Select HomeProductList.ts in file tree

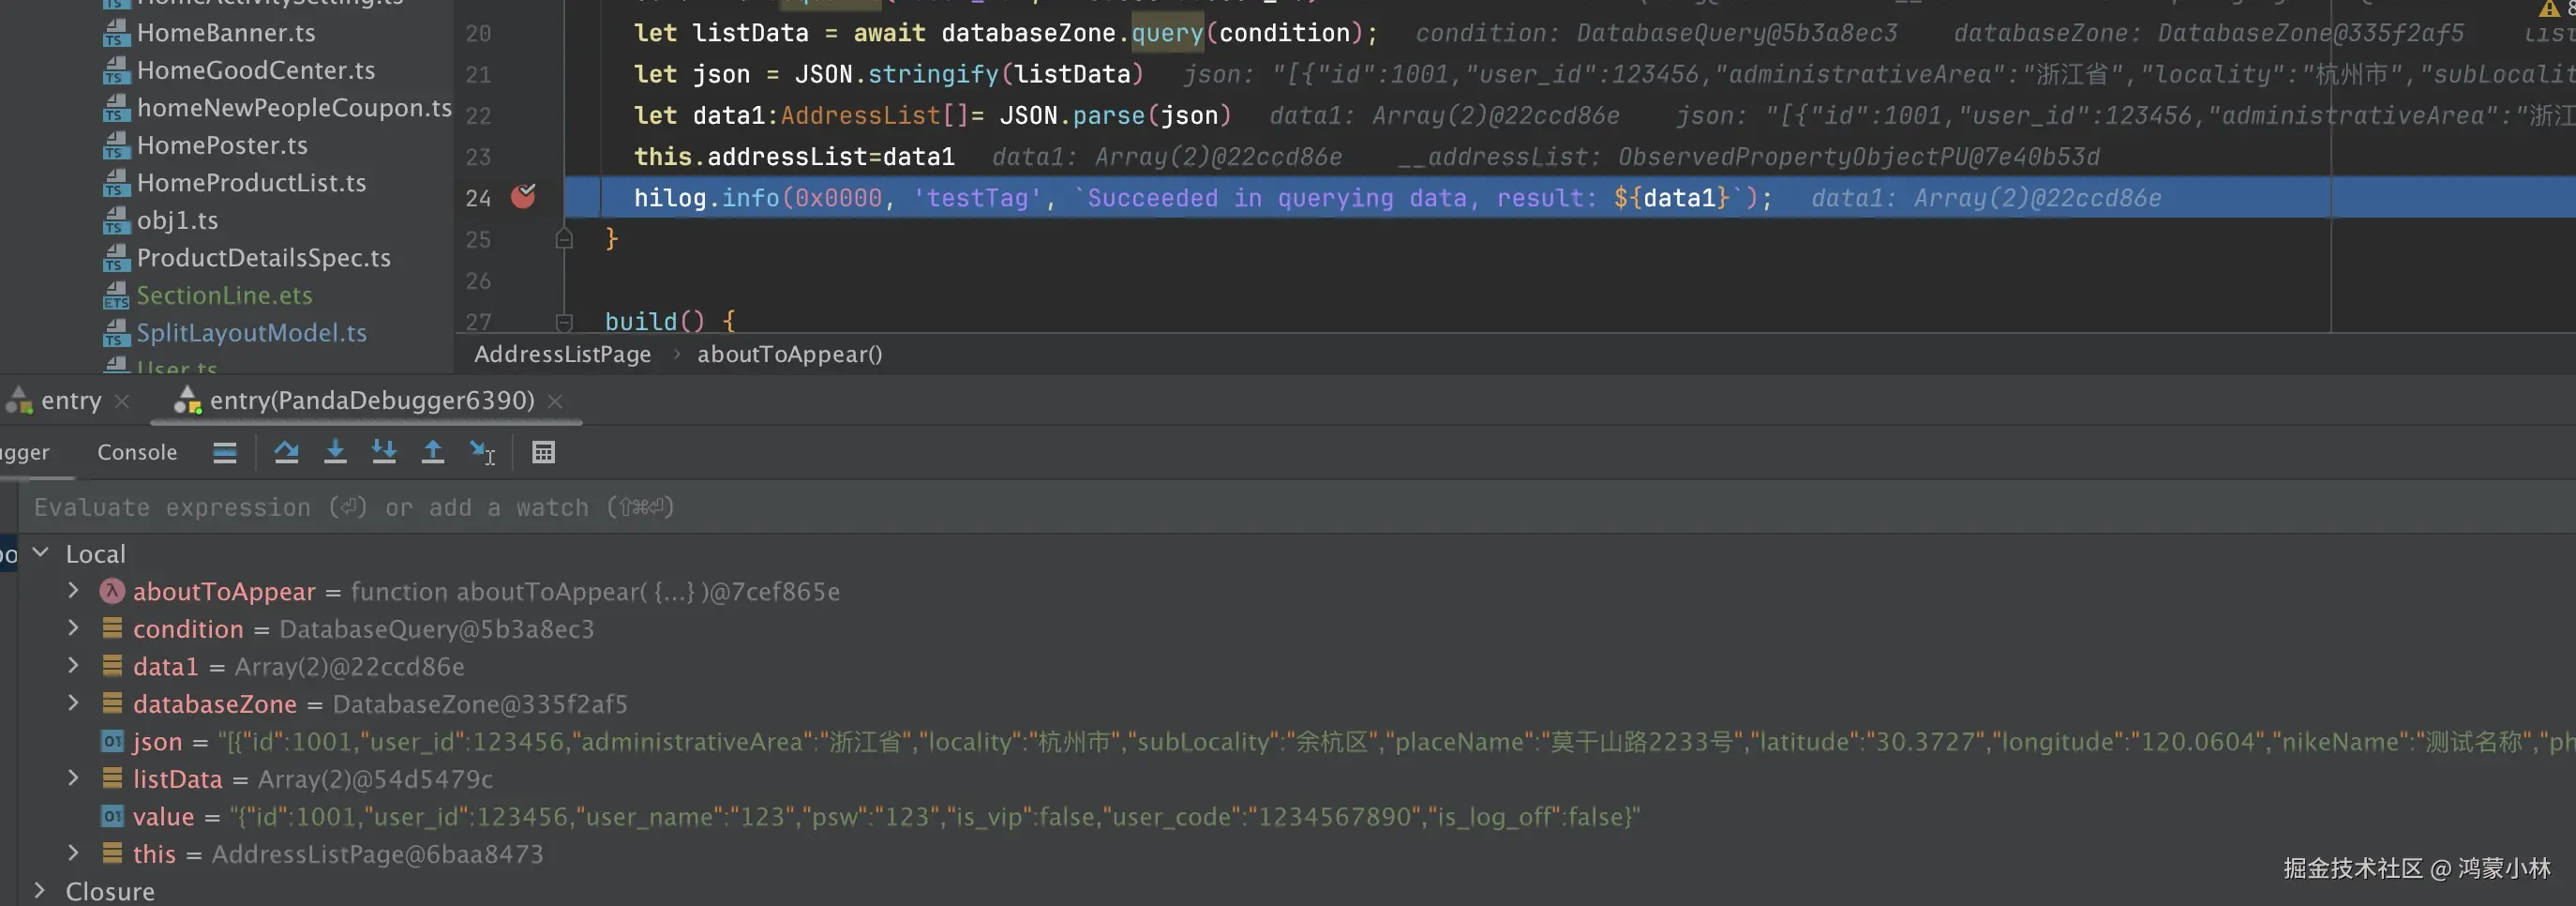[251, 183]
